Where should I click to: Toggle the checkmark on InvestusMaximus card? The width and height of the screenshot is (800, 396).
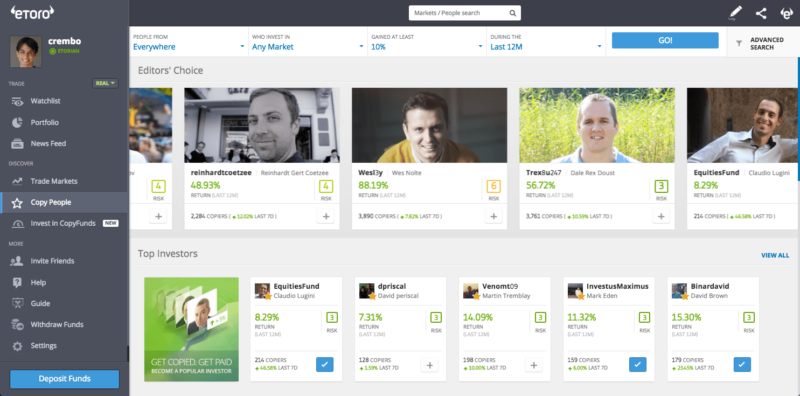[x=638, y=365]
